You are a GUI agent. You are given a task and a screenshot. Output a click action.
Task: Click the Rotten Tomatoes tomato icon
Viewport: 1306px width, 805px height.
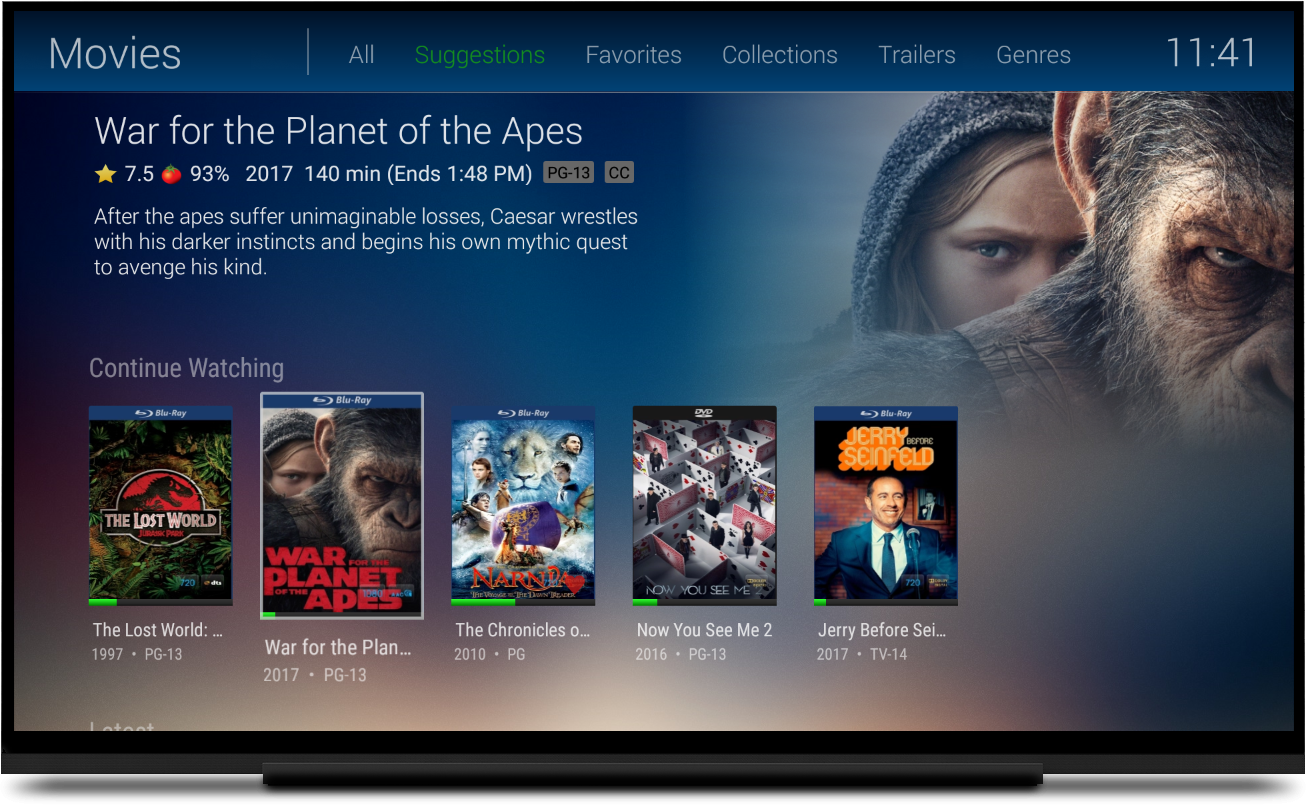pyautogui.click(x=171, y=174)
